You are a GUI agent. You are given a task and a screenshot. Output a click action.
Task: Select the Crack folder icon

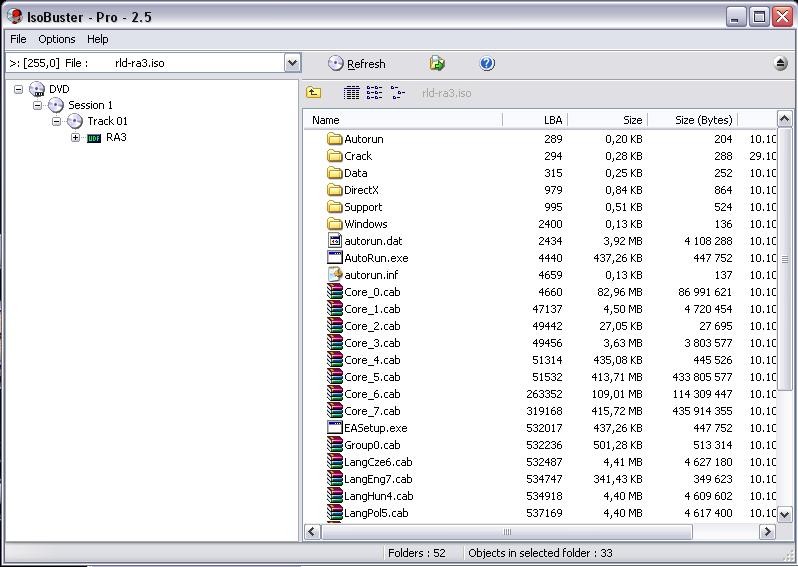pyautogui.click(x=334, y=156)
